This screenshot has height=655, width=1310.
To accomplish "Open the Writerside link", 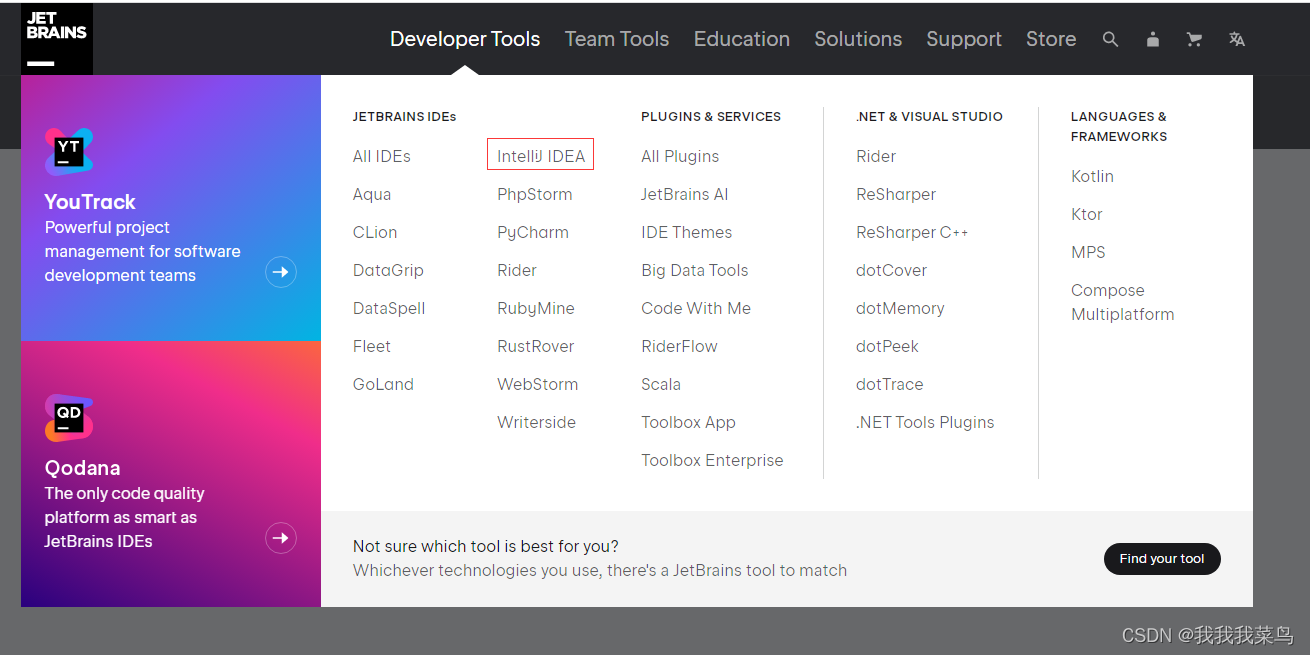I will [x=537, y=422].
